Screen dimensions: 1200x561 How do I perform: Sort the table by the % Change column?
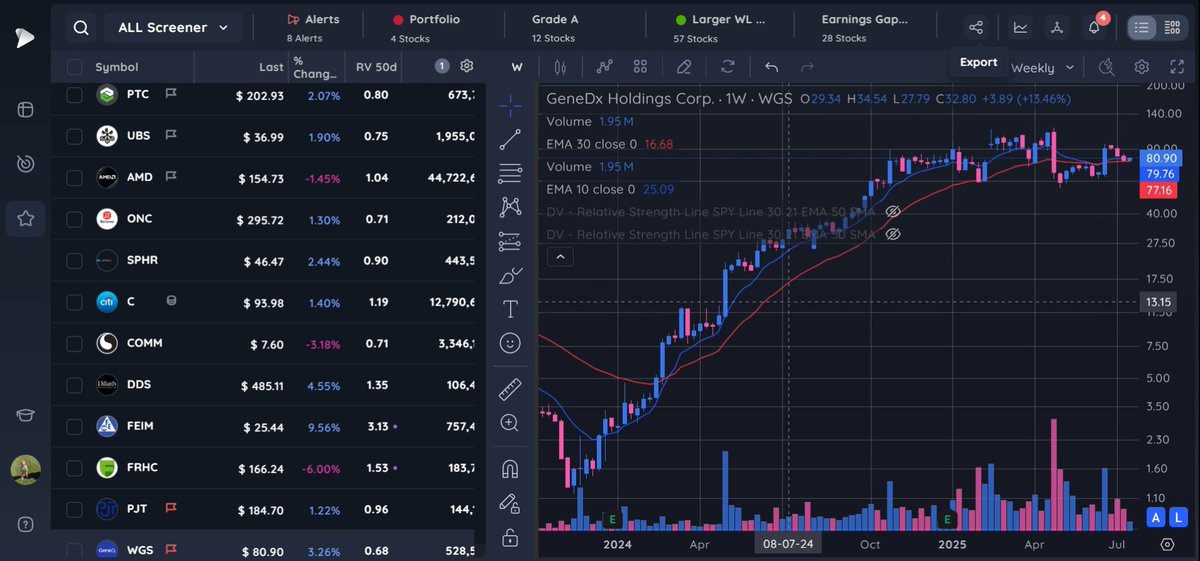tap(315, 67)
